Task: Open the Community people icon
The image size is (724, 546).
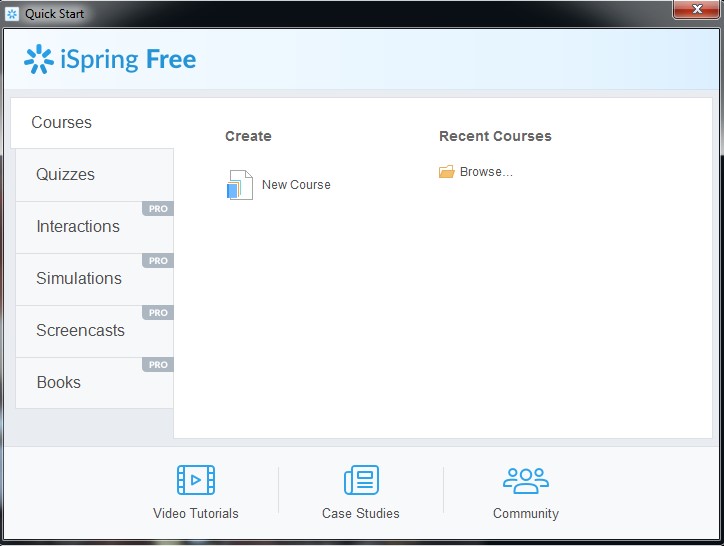Action: tap(525, 480)
